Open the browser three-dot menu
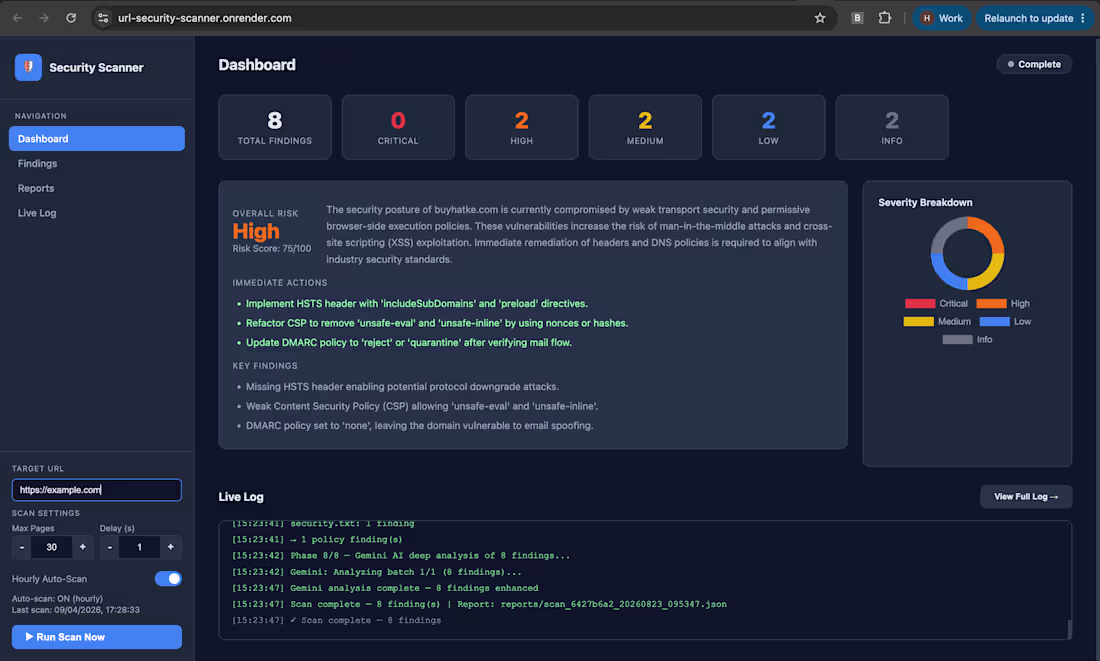This screenshot has height=661, width=1100. pos(1082,18)
